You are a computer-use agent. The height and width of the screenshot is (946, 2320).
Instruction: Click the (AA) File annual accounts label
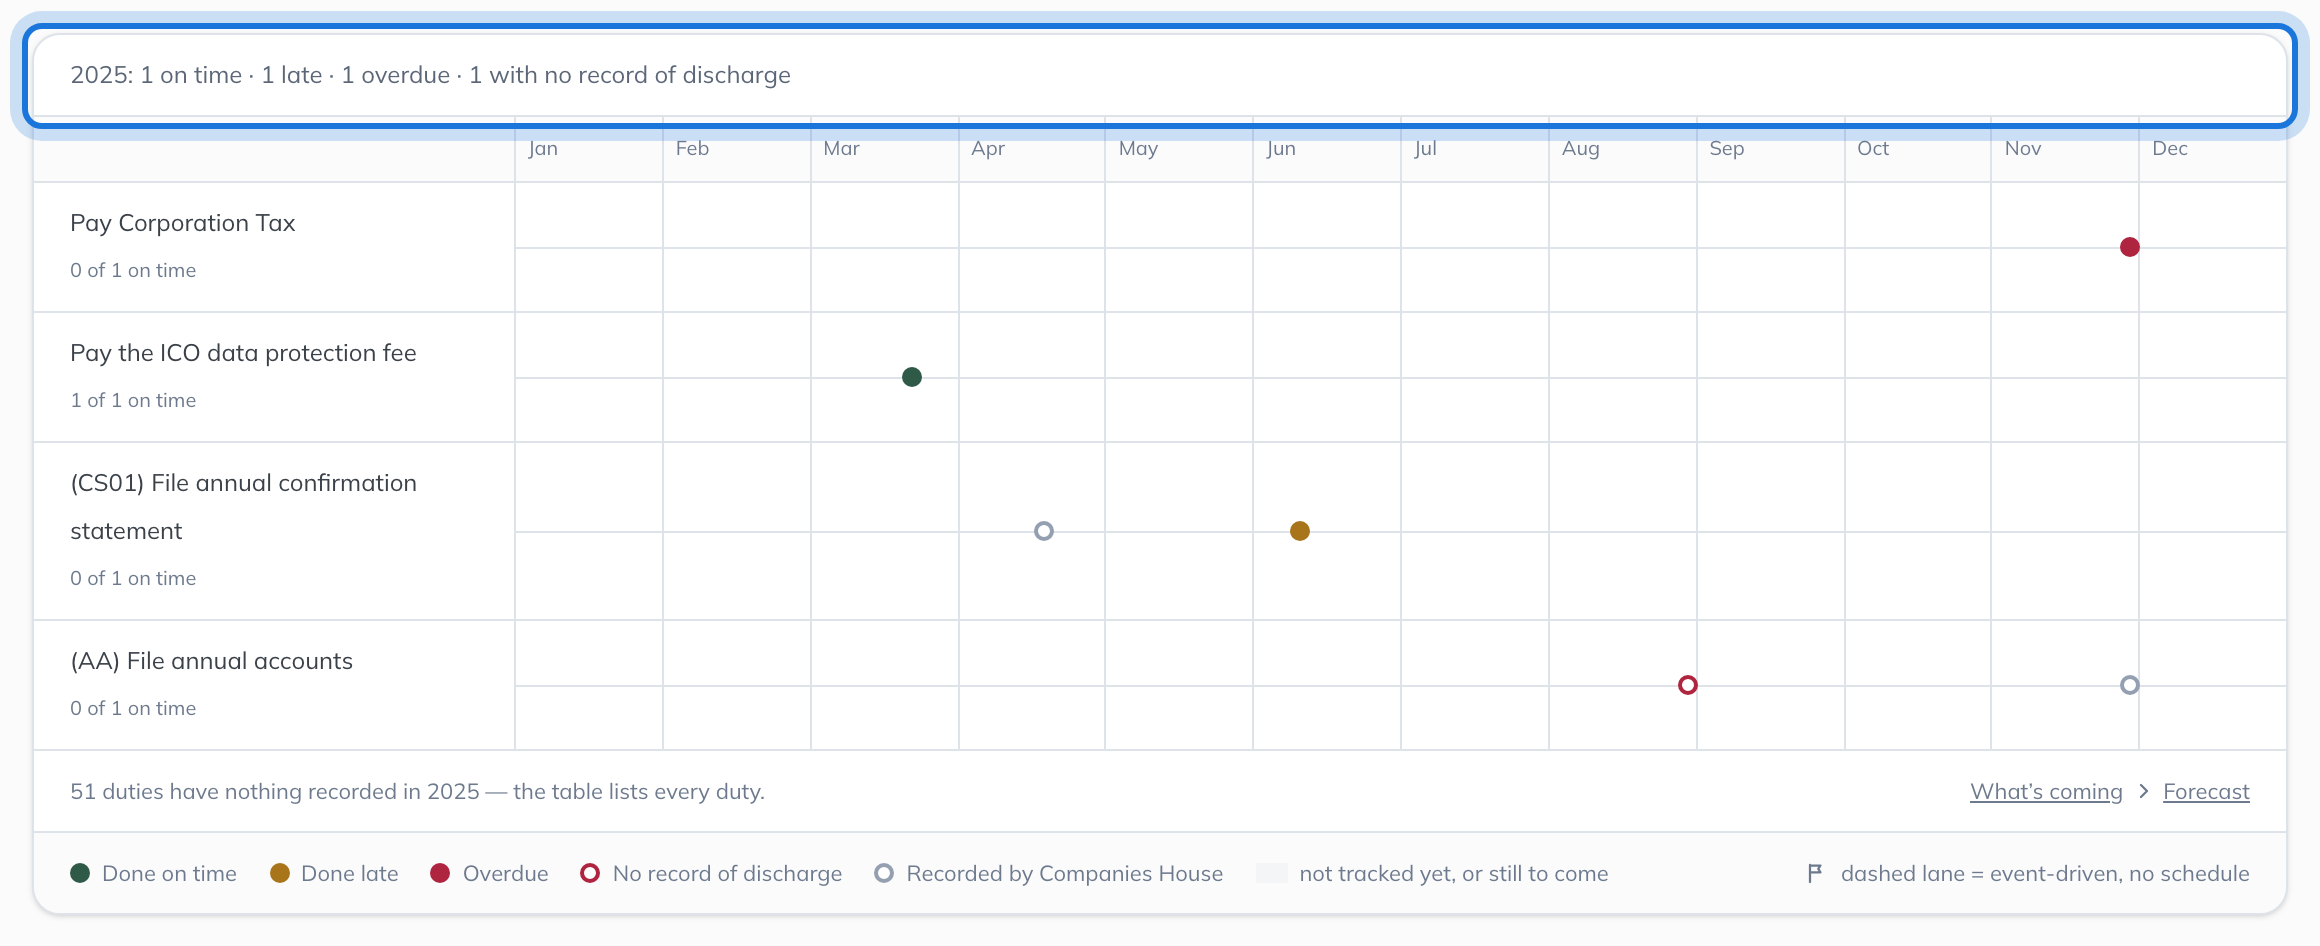211,661
